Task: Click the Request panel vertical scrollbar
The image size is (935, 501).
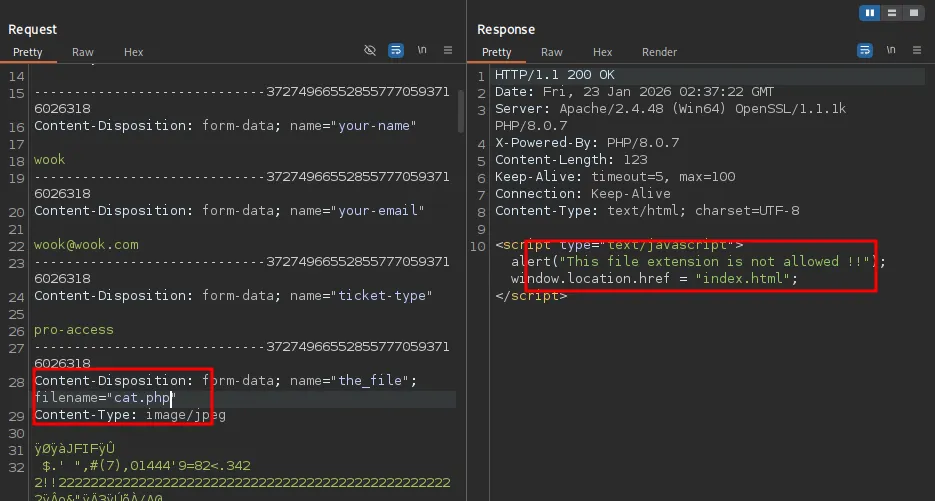Action: (461, 110)
